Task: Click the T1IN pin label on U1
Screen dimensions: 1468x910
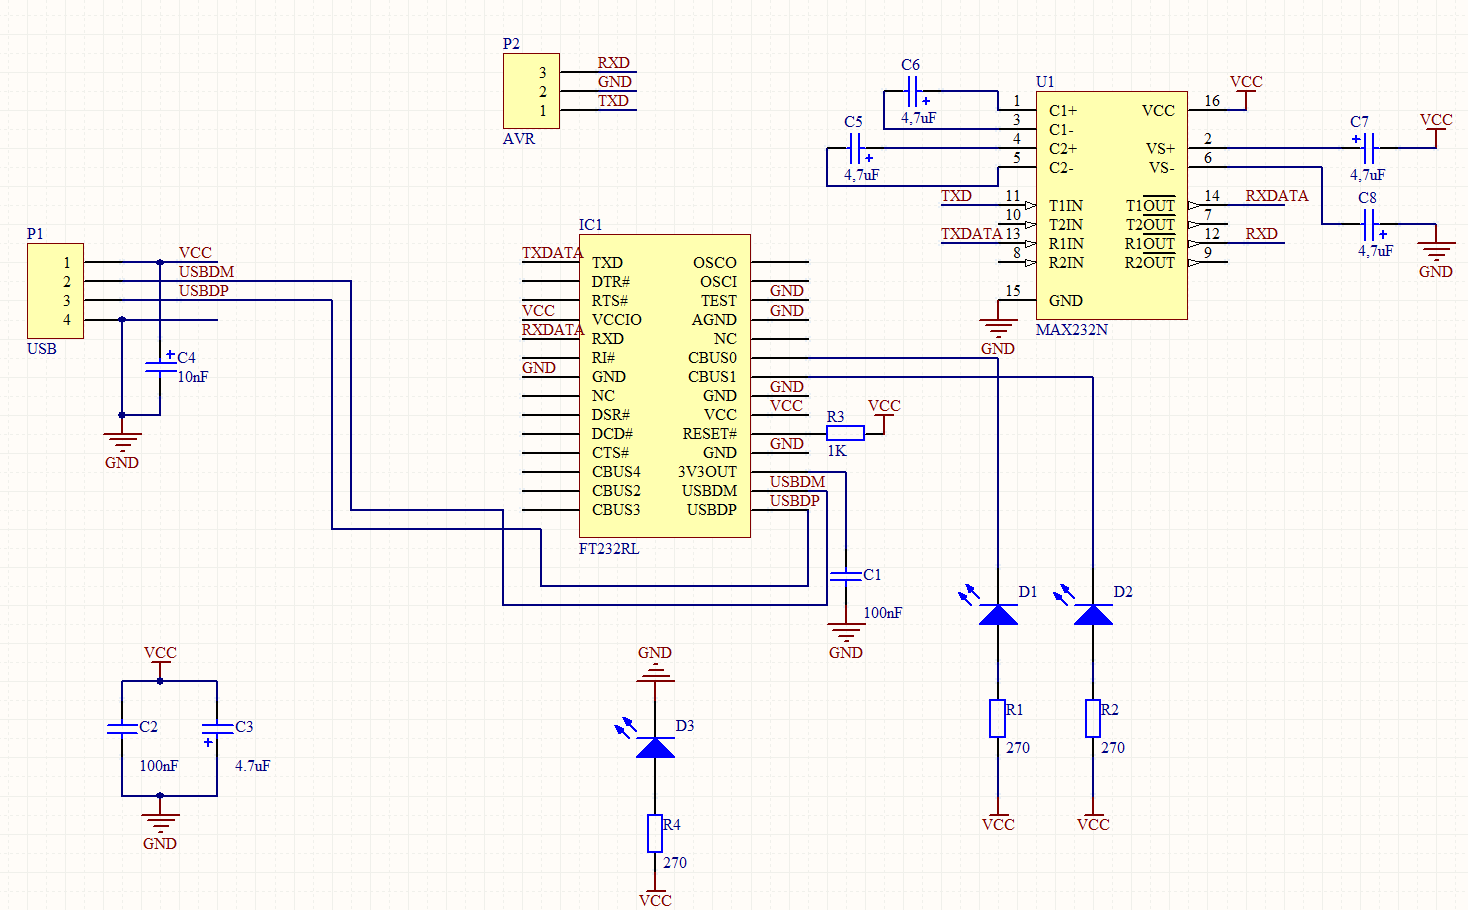Action: (x=1066, y=206)
